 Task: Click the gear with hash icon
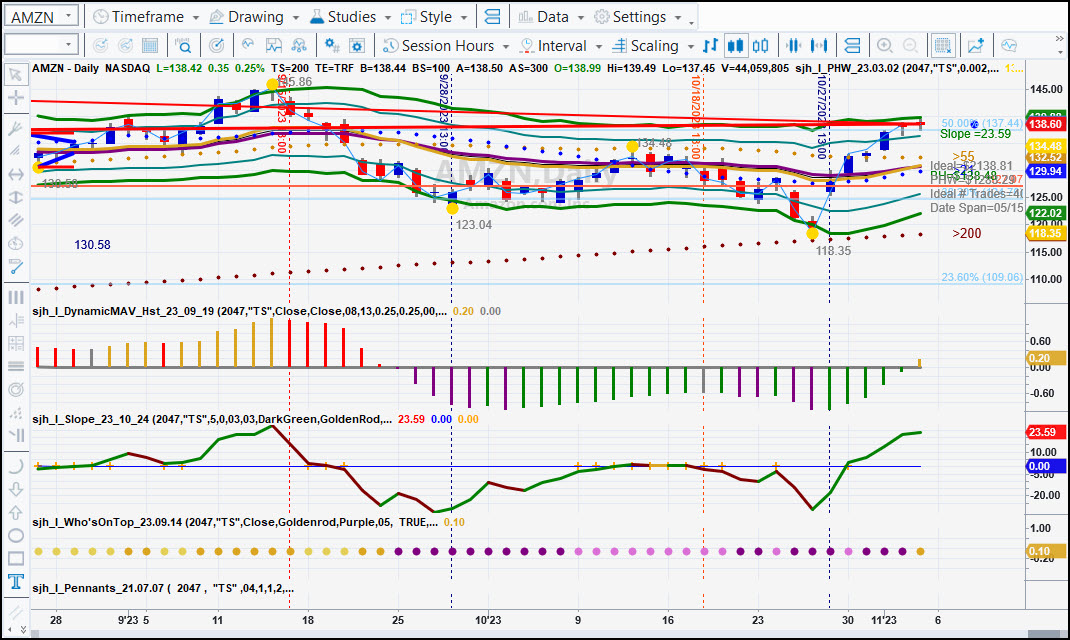pyautogui.click(x=332, y=46)
